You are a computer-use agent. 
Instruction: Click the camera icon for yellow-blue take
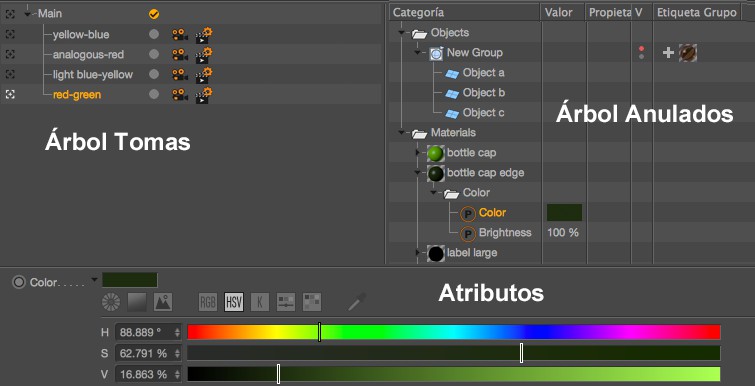(180, 35)
